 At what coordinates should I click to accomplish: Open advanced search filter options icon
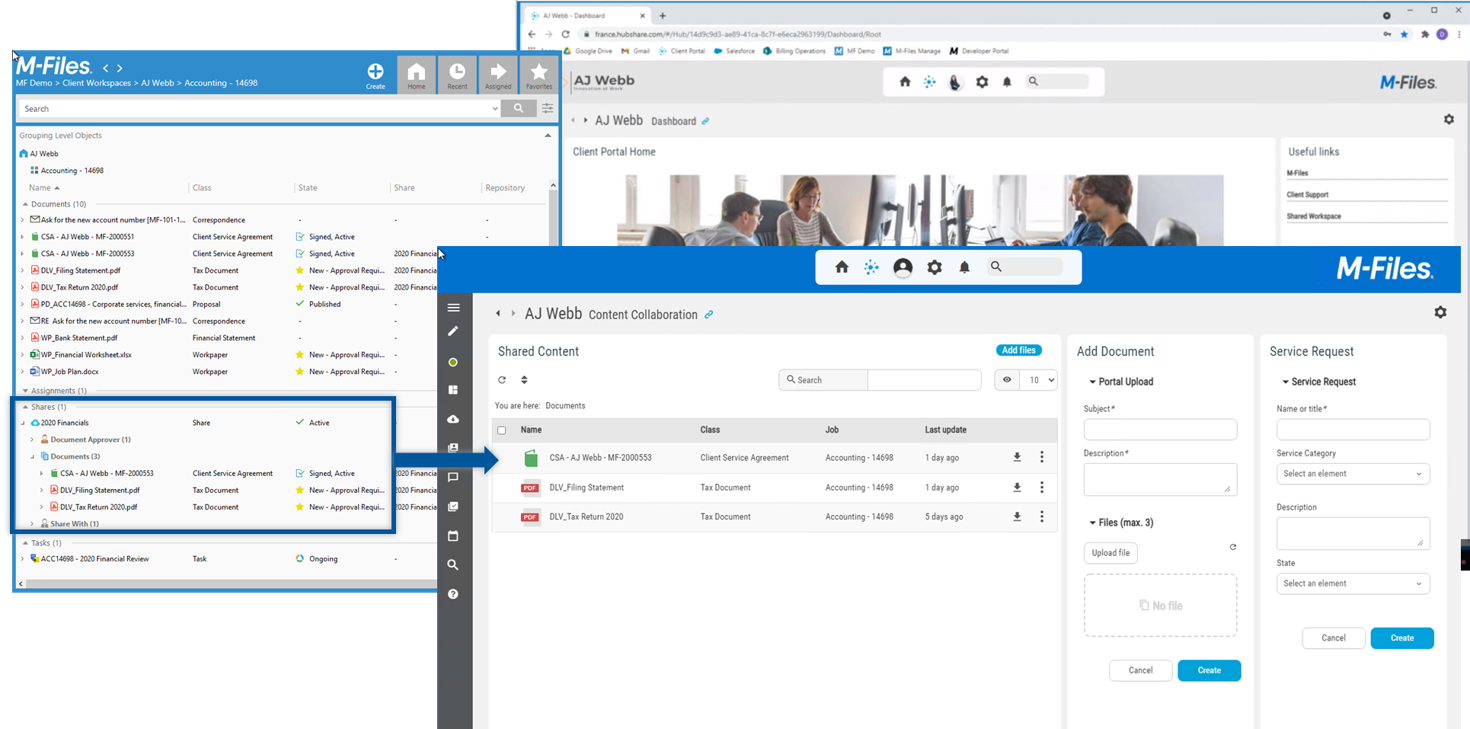point(547,108)
